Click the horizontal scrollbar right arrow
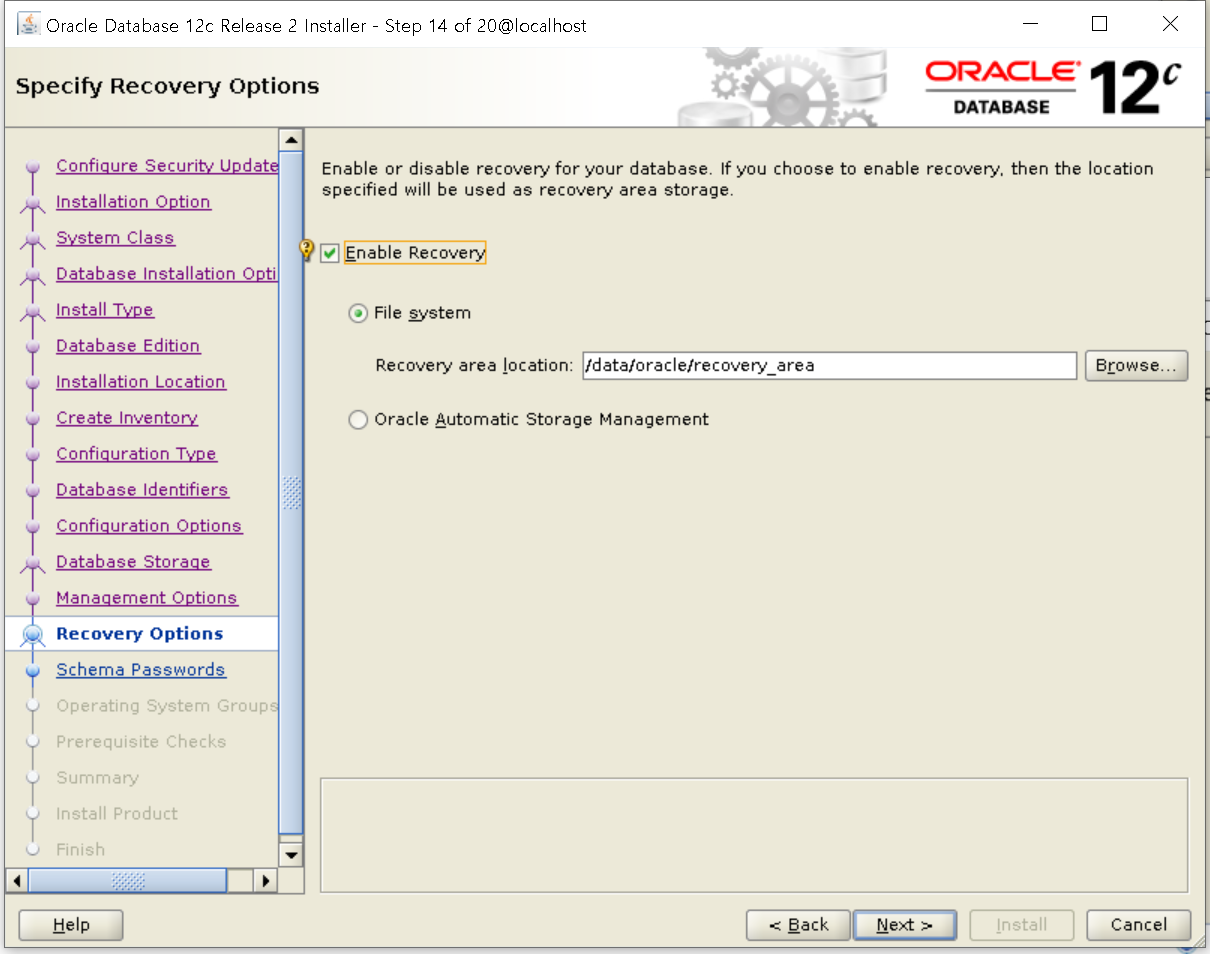Screen dimensions: 1210x954 265,881
